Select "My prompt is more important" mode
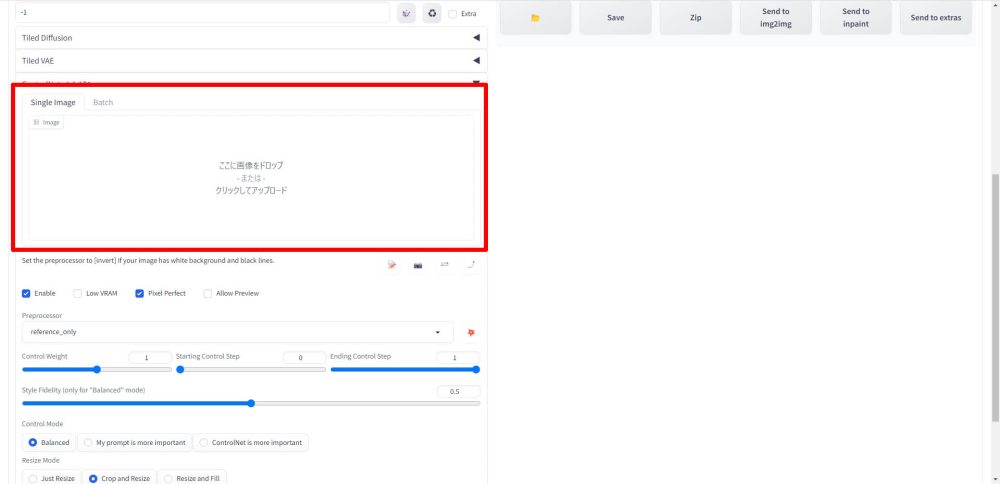Viewport: 1000px width, 484px height. pos(134,442)
